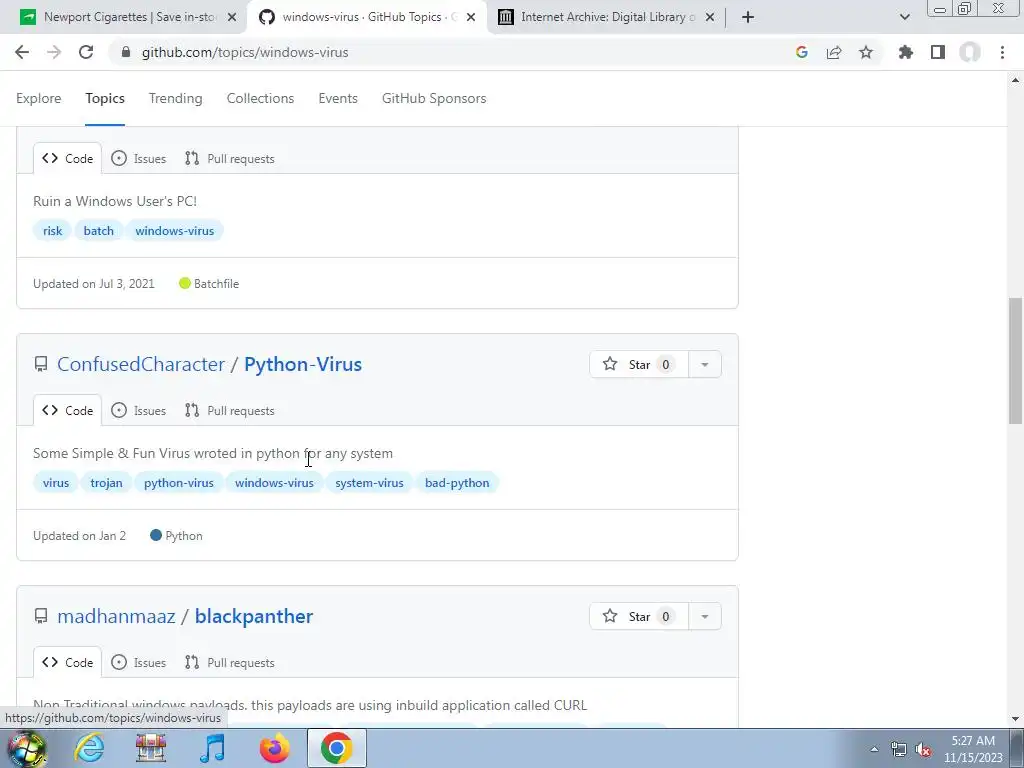Click the python-virus topic tag
1024x768 pixels.
click(x=178, y=483)
